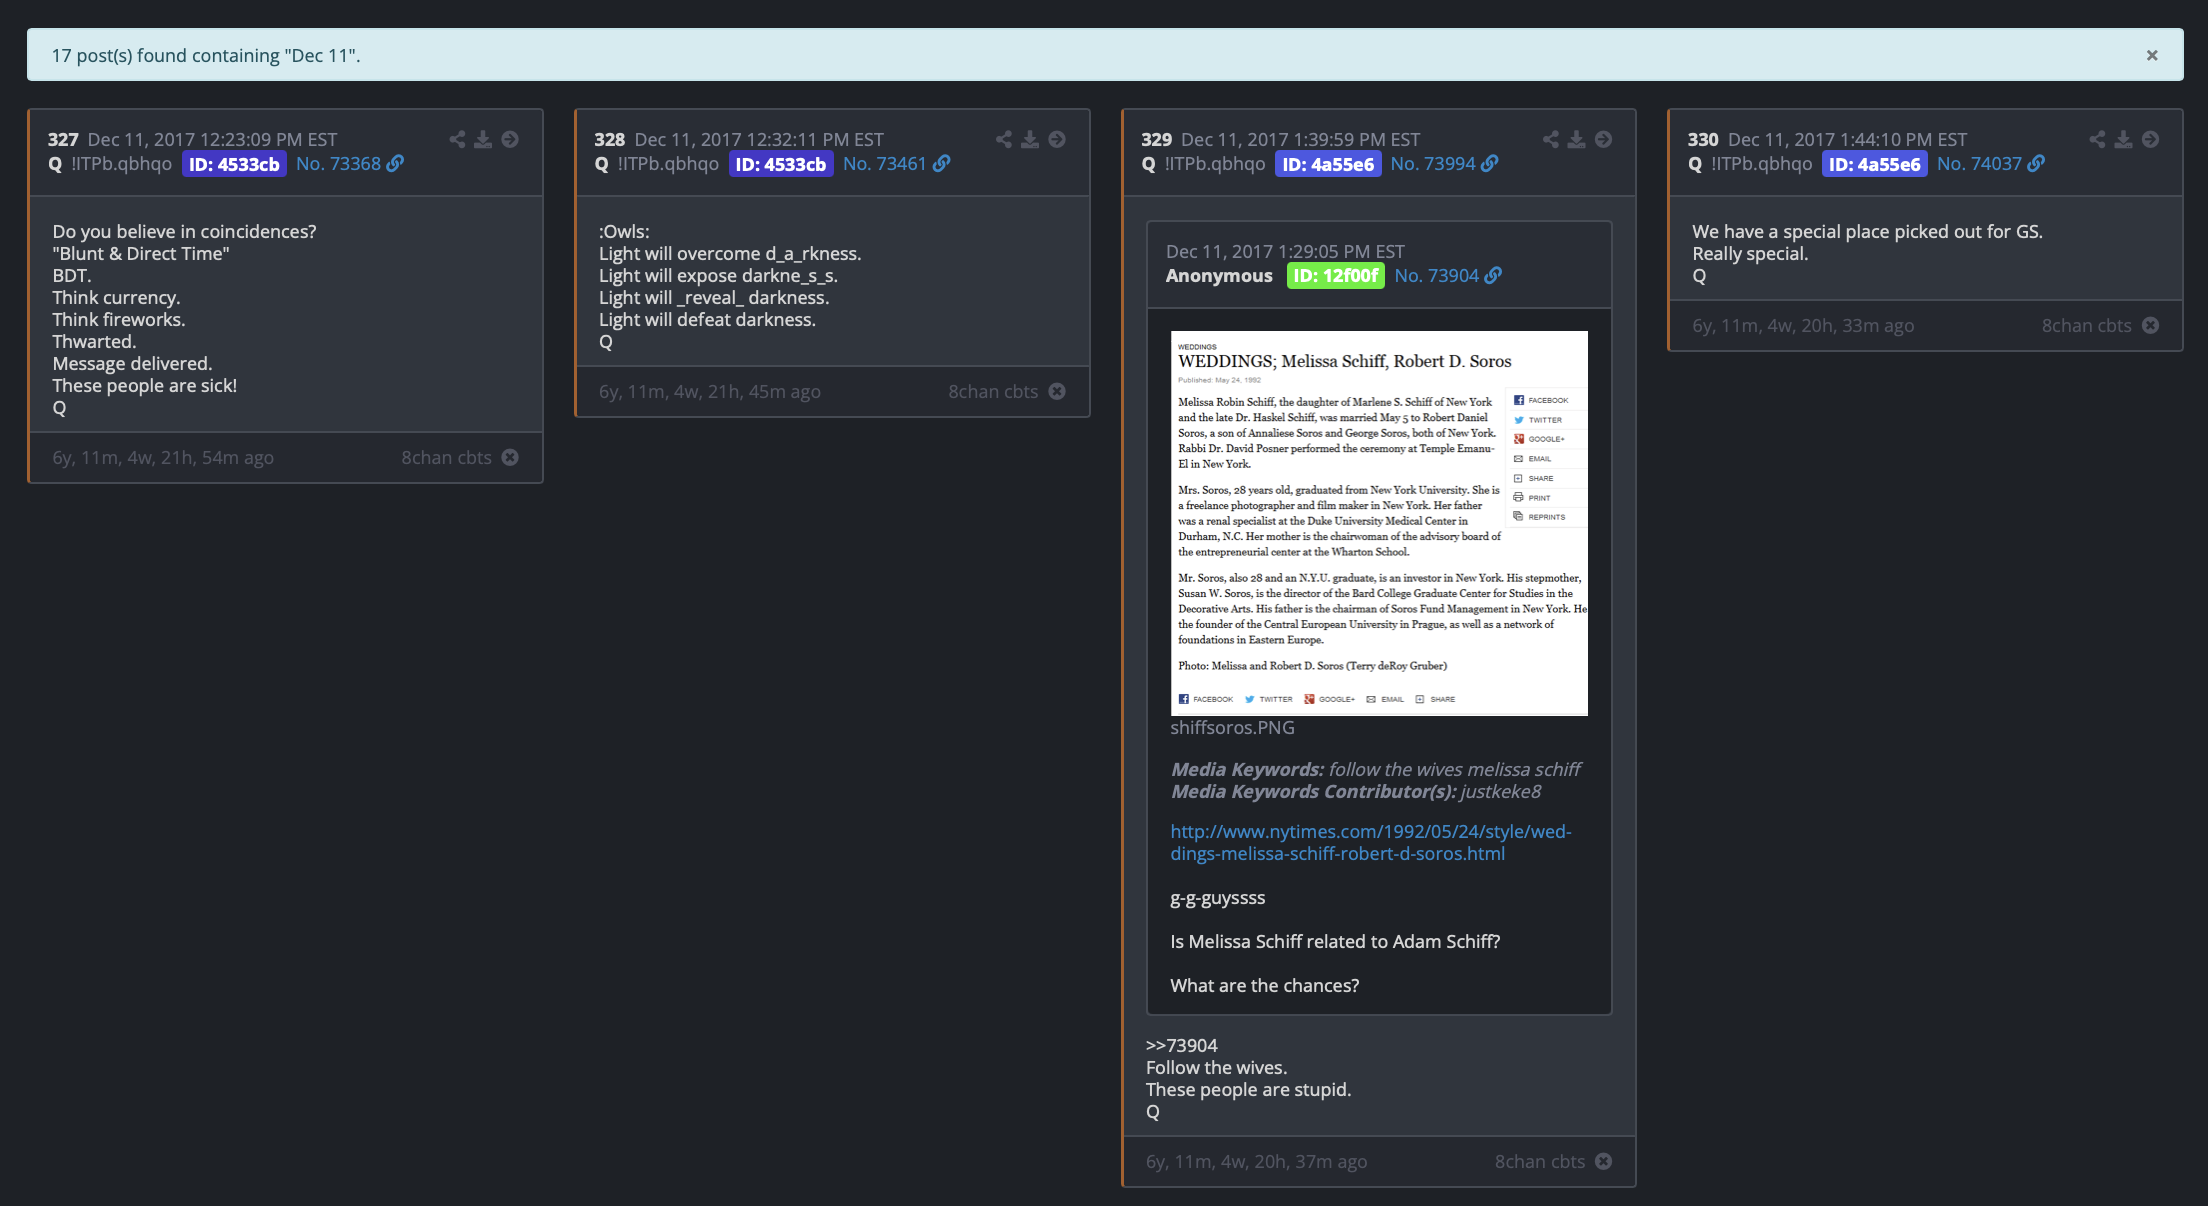Open post 329 arrow icon
2208x1206 pixels.
tap(1604, 139)
